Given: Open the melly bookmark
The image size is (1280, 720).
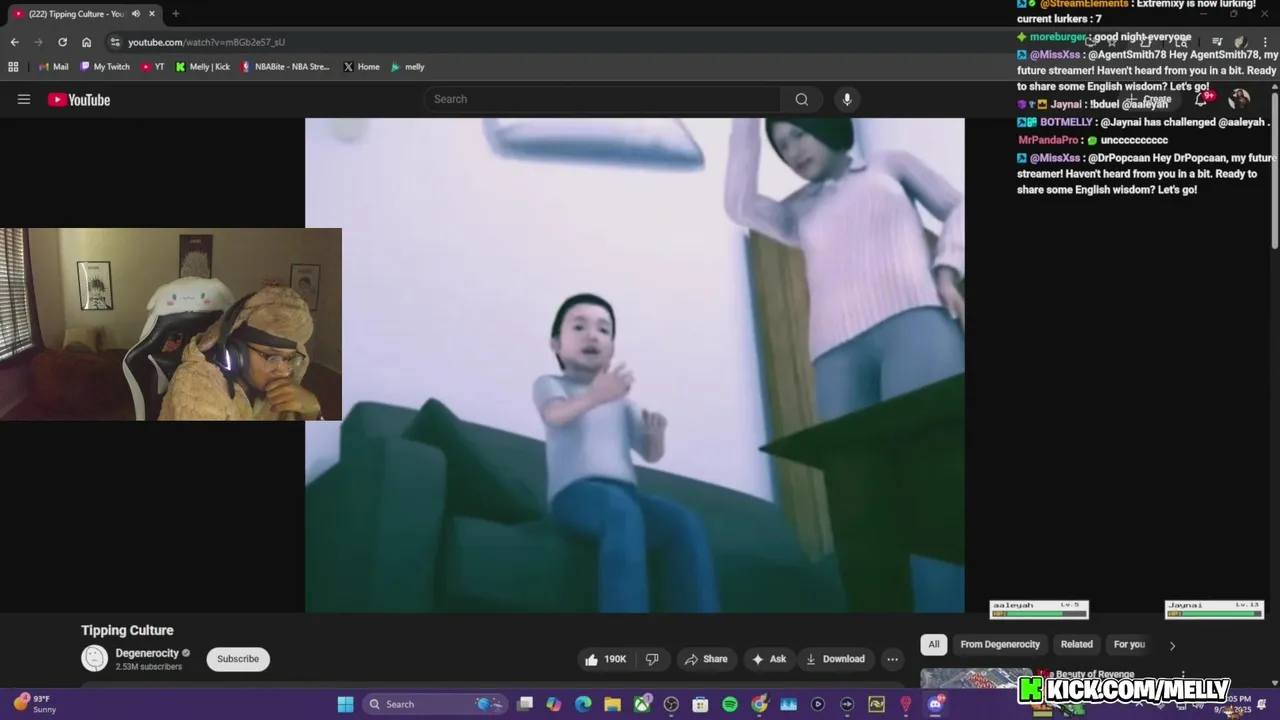Looking at the screenshot, I should point(407,67).
